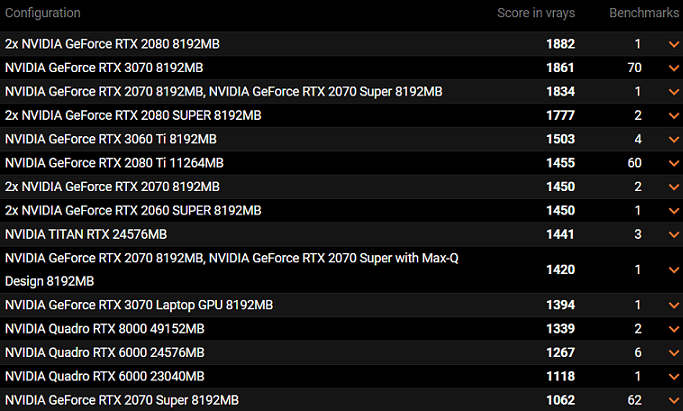The height and width of the screenshot is (411, 683).
Task: Click the benchmark count 62
Action: [x=635, y=400]
